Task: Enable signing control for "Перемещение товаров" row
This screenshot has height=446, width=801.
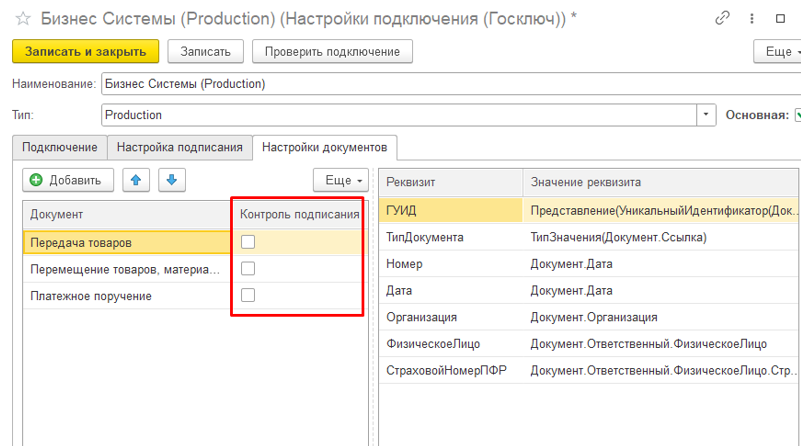Action: coord(248,269)
